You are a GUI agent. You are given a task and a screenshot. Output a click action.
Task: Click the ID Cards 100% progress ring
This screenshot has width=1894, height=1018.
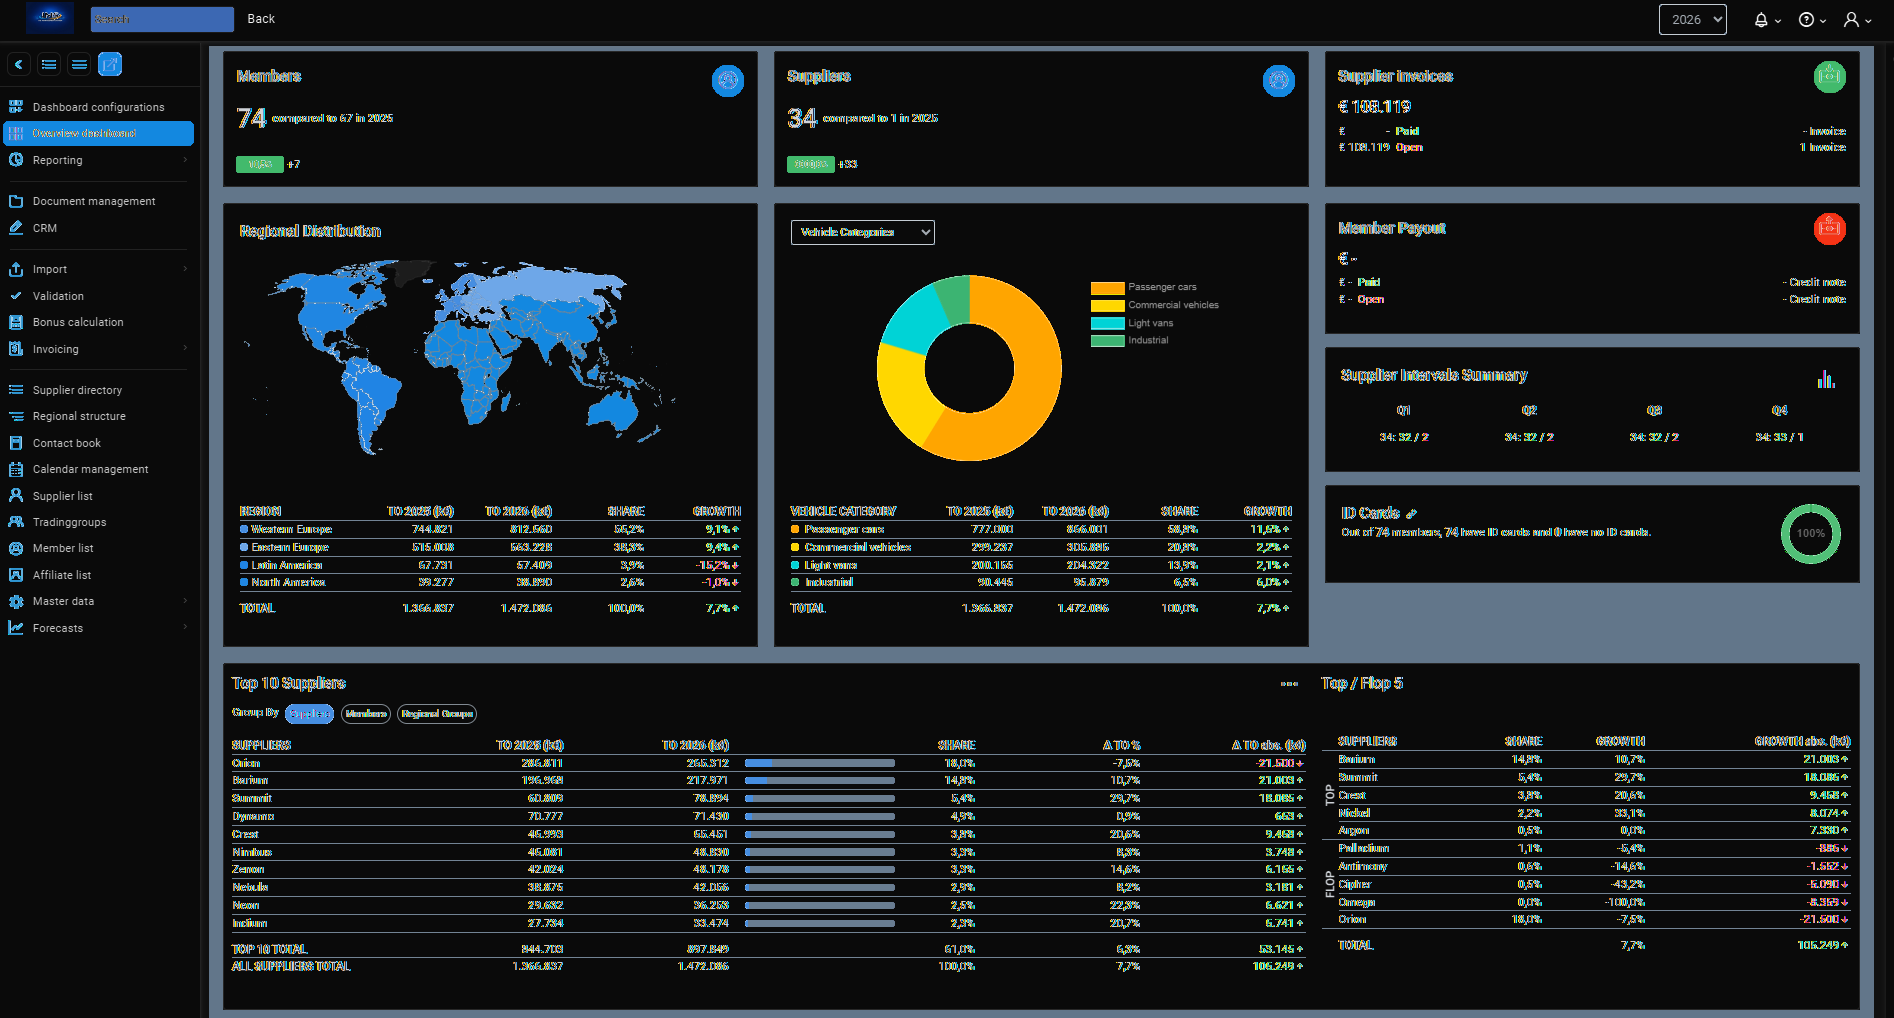[1811, 534]
